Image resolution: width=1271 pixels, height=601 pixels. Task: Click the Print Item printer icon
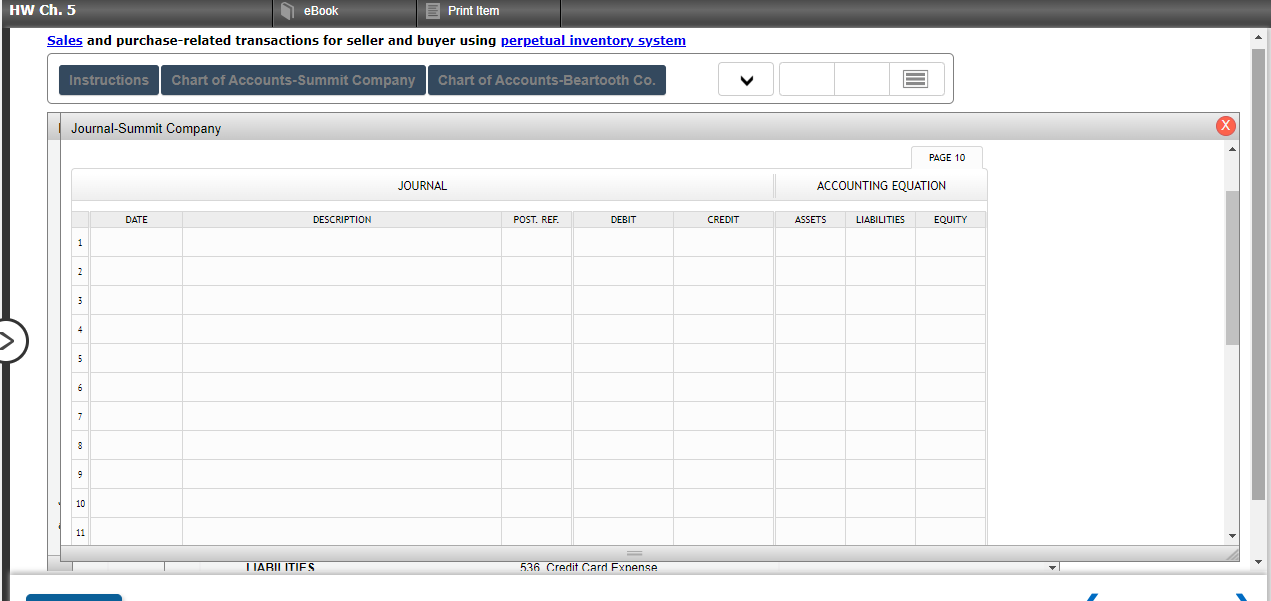[x=431, y=12]
